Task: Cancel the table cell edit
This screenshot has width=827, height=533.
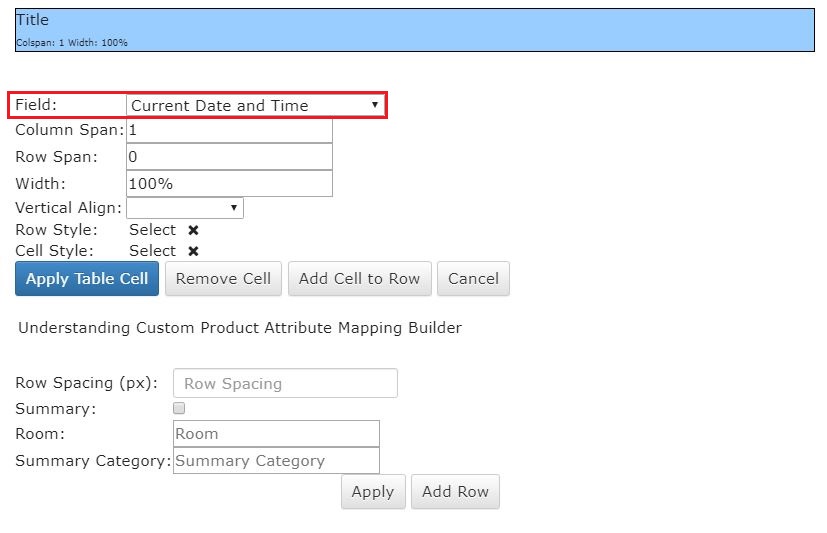Action: click(x=473, y=278)
